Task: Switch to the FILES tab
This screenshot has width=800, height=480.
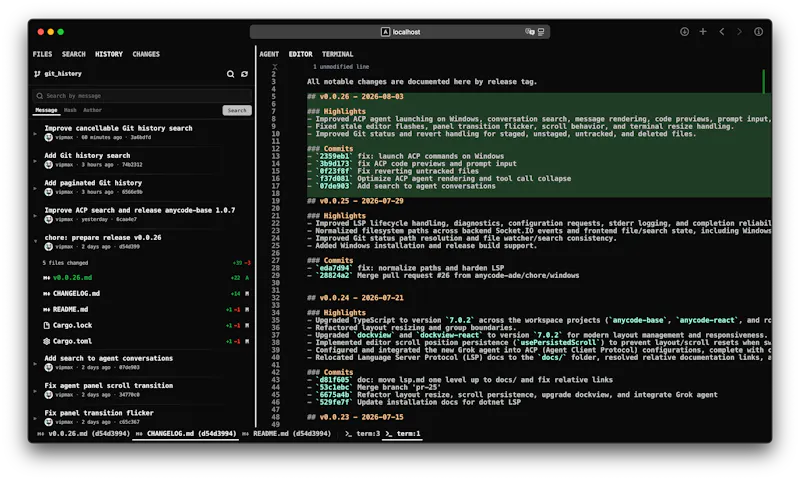Action: coord(42,54)
